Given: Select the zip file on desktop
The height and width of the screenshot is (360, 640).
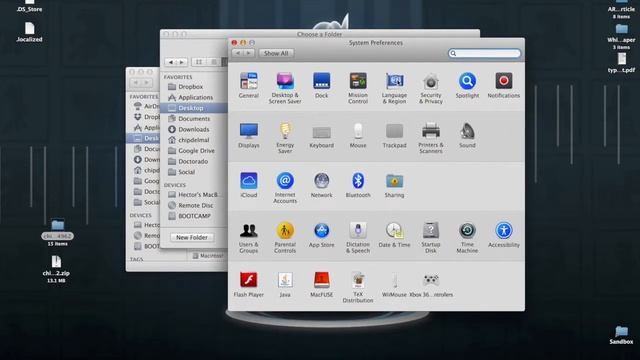Looking at the screenshot, I should [56, 269].
